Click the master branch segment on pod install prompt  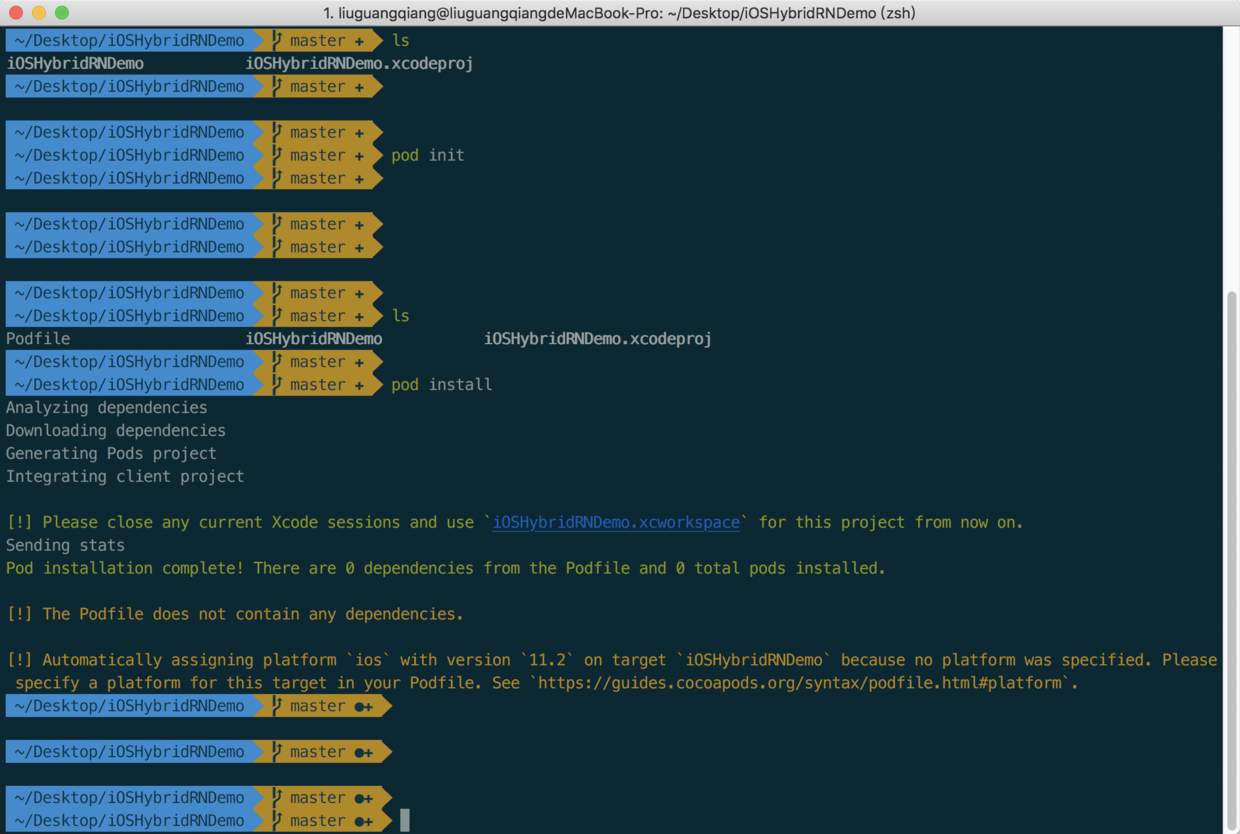317,385
